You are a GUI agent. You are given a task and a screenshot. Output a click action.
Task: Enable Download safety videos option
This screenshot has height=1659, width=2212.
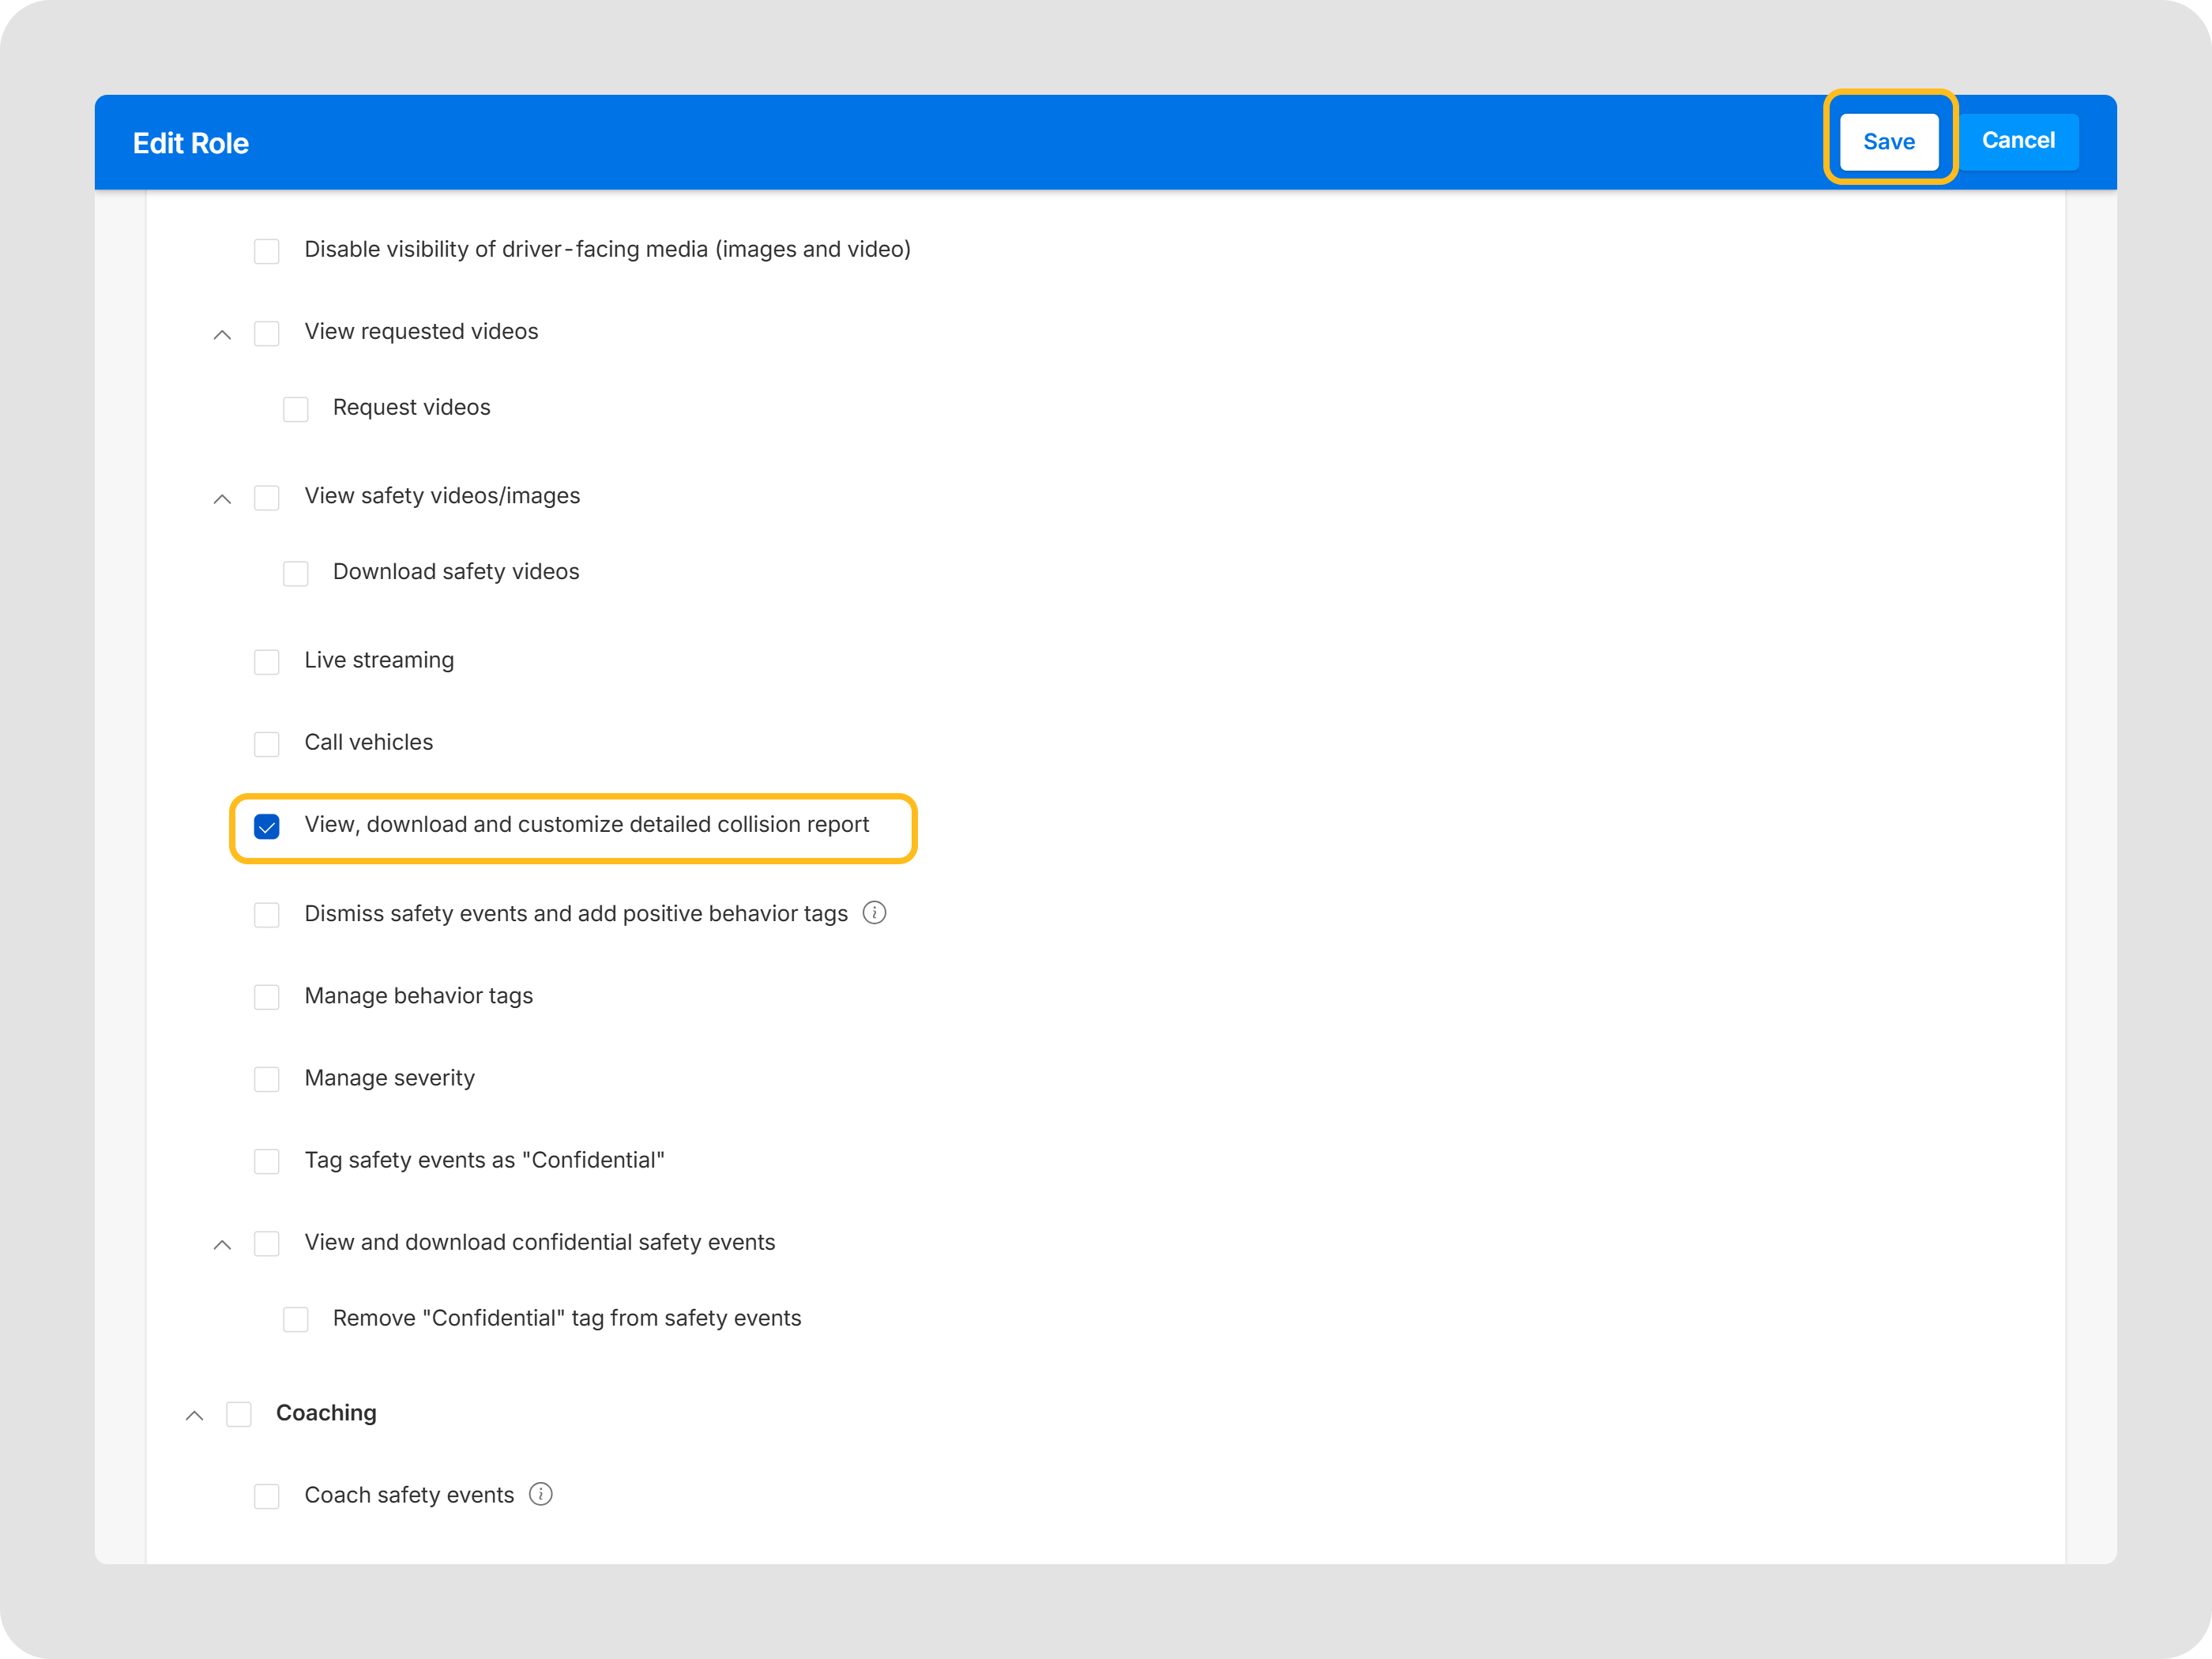pos(296,573)
